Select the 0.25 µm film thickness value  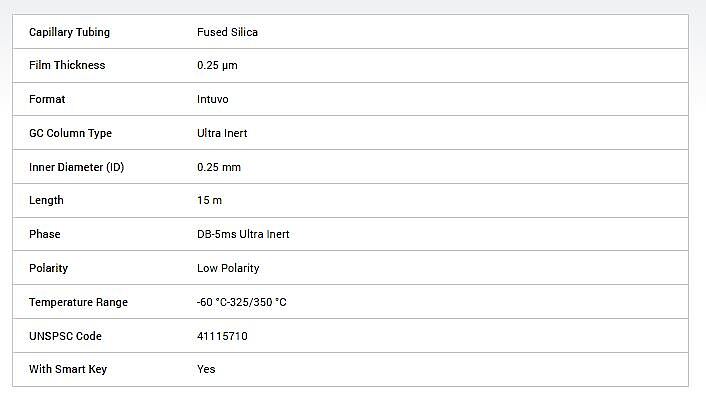click(217, 66)
